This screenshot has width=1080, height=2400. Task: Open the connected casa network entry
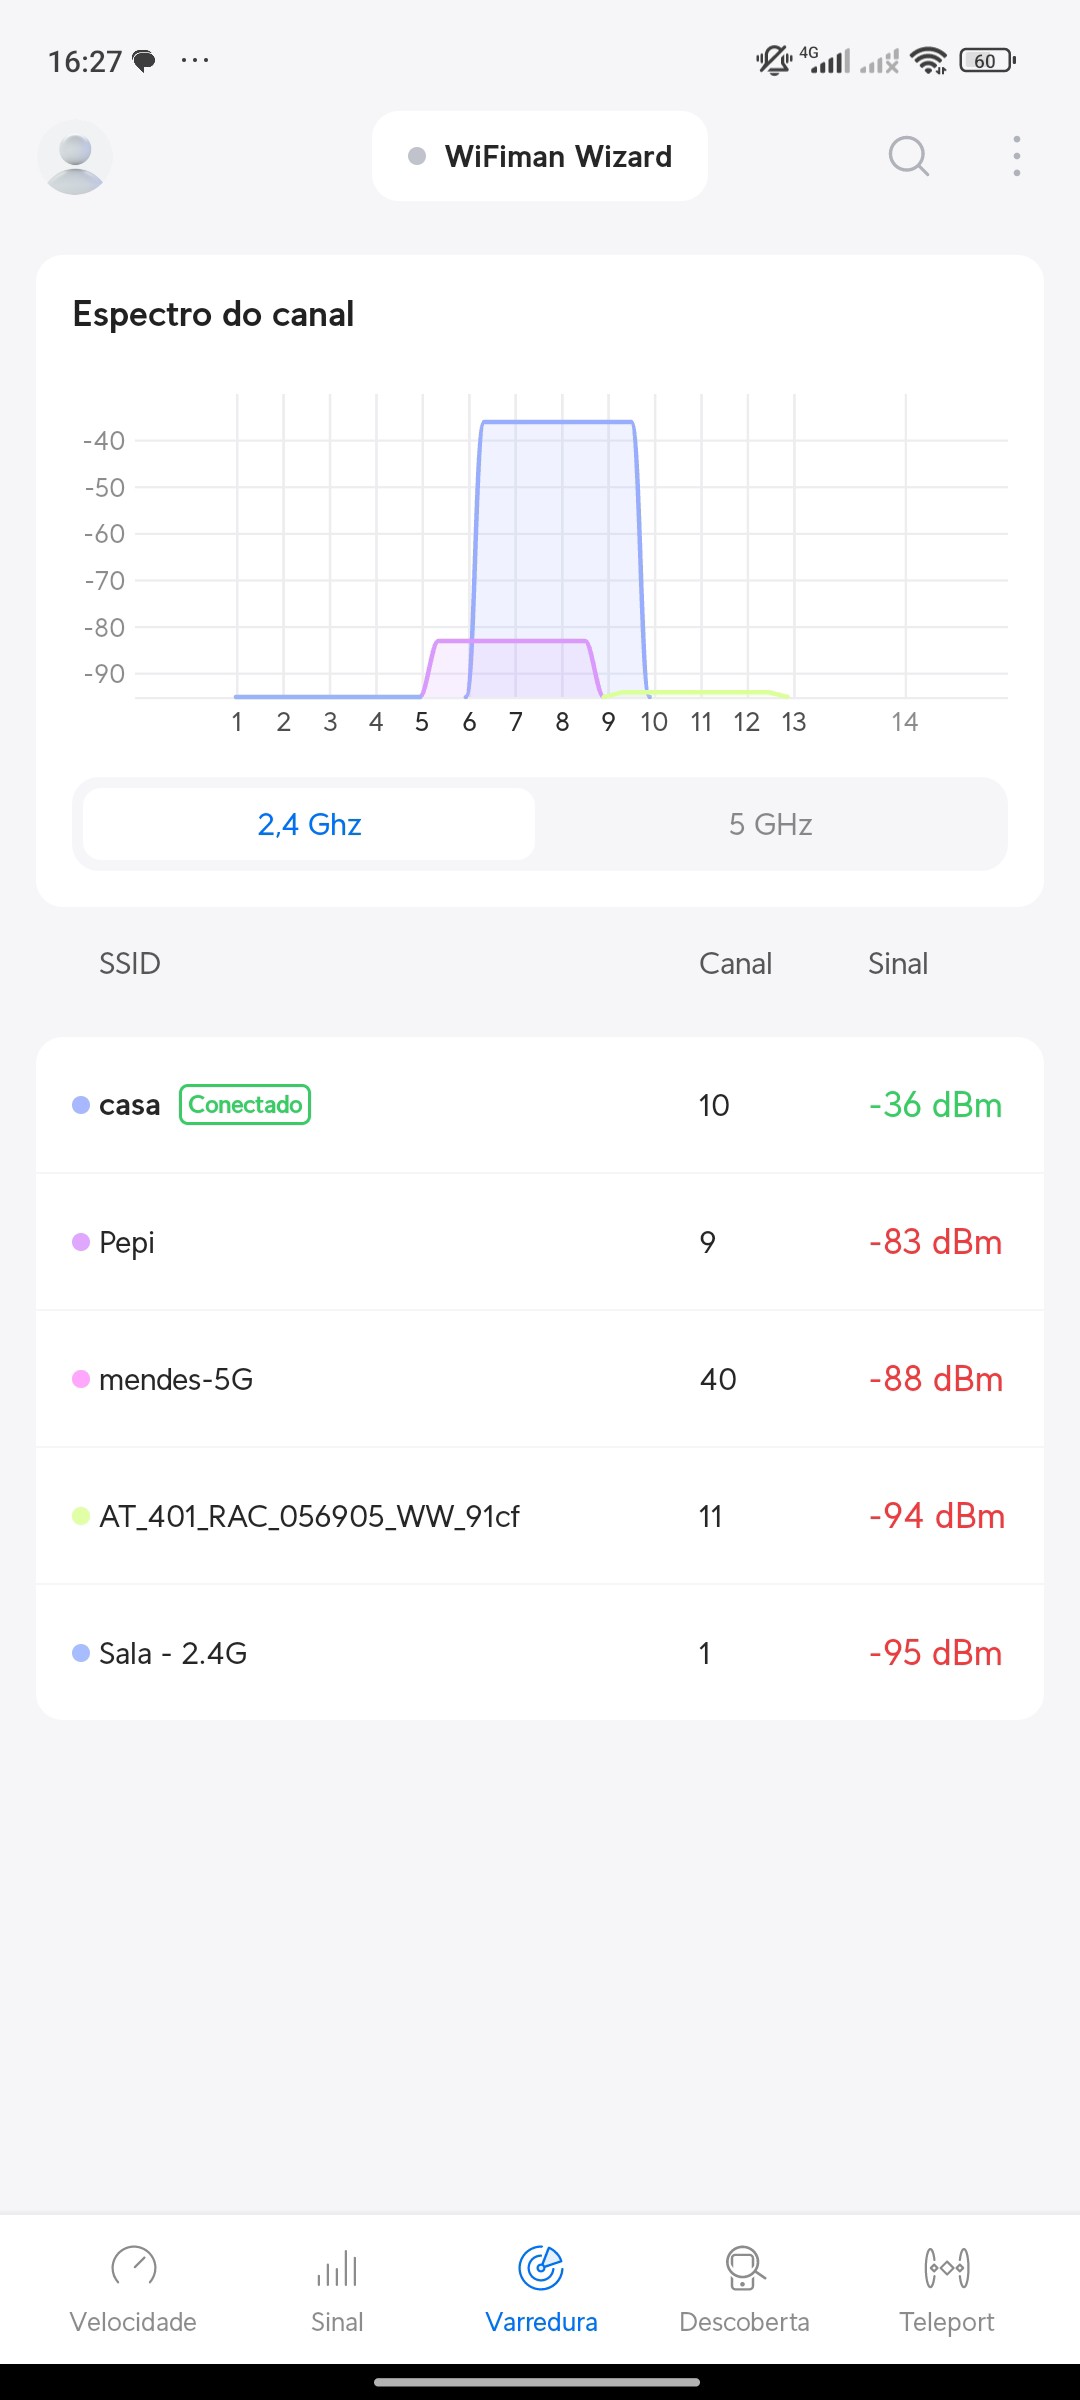(x=540, y=1105)
